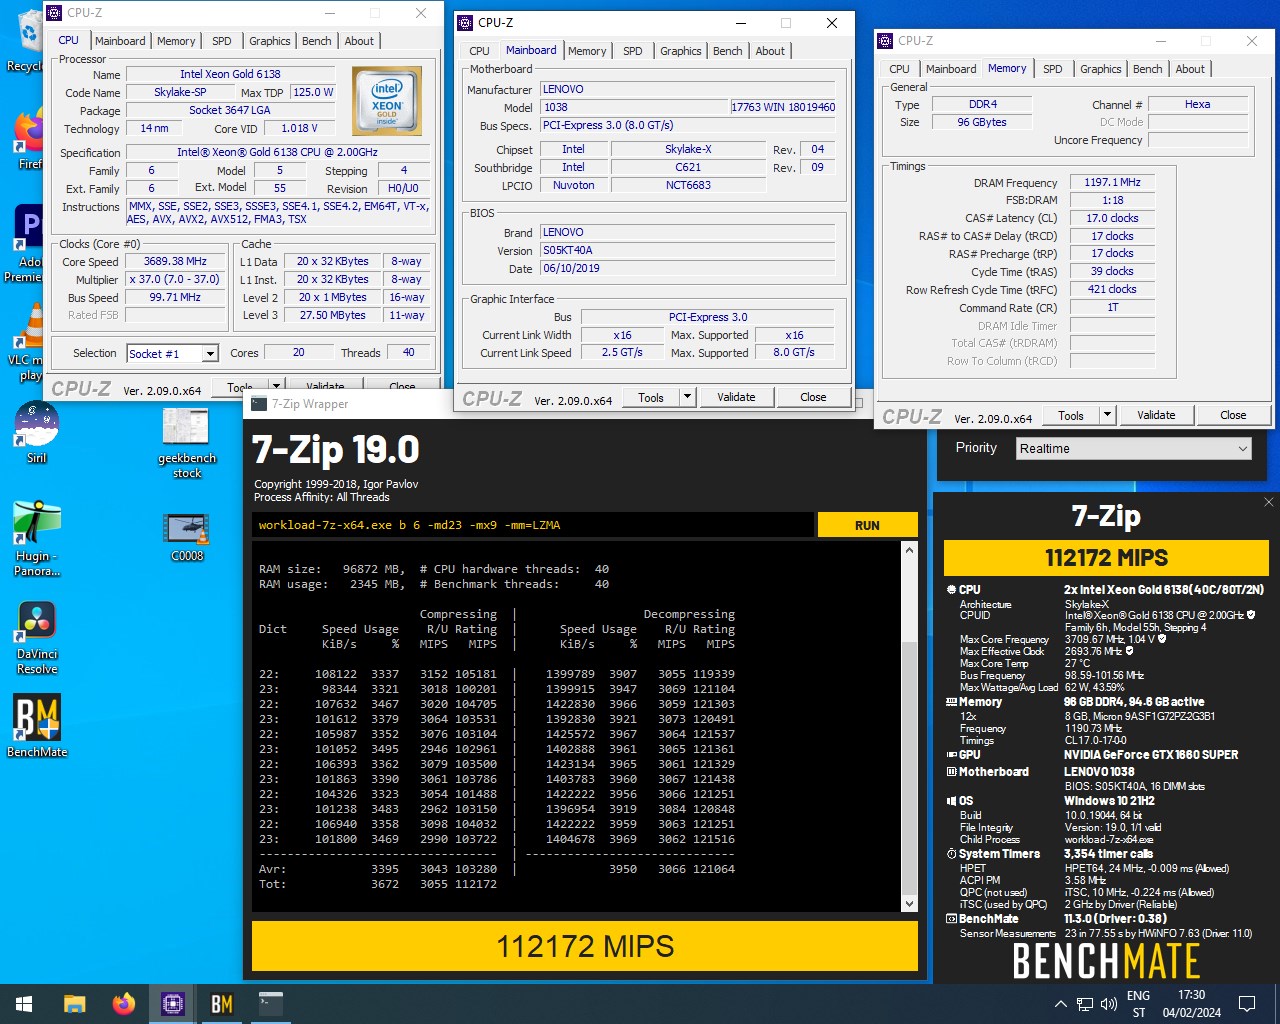Open About tab in right CPU-Z window
1280x1024 pixels.
tap(1190, 69)
